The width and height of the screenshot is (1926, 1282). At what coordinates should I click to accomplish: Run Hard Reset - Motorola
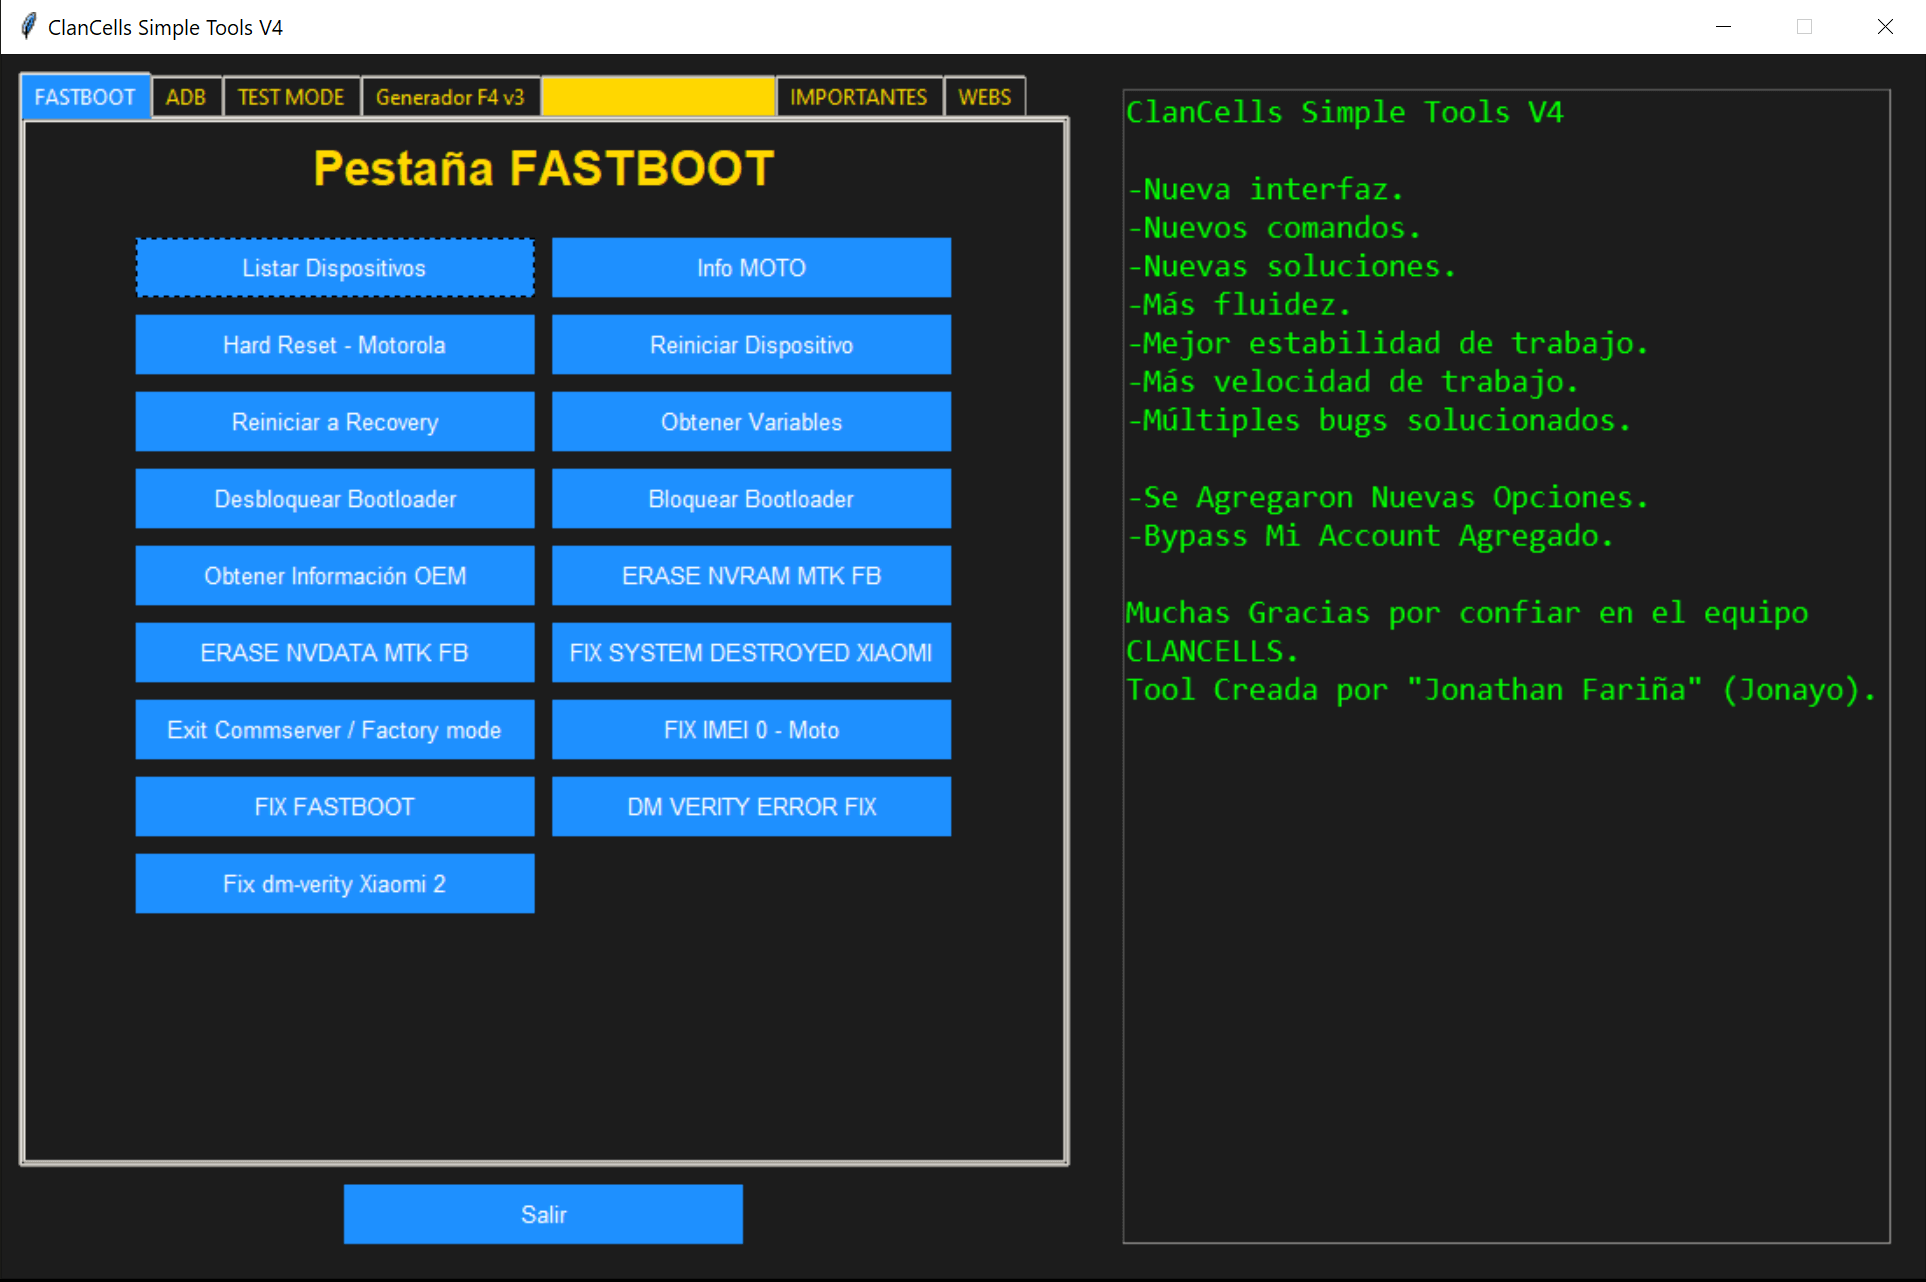[x=334, y=345]
